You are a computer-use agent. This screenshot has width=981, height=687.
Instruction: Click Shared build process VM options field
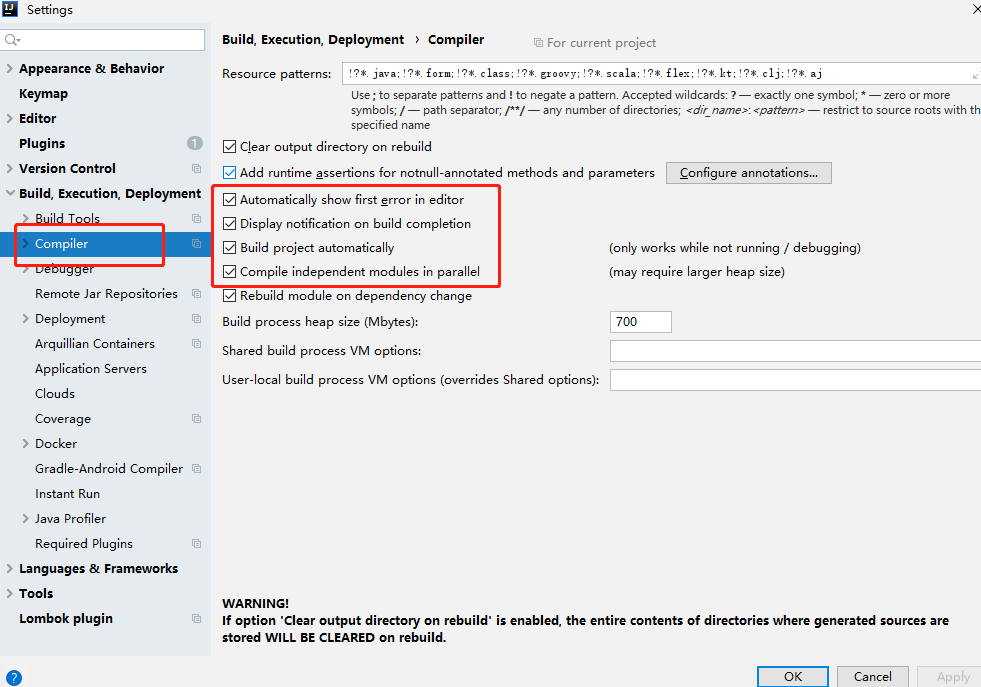[x=795, y=351]
